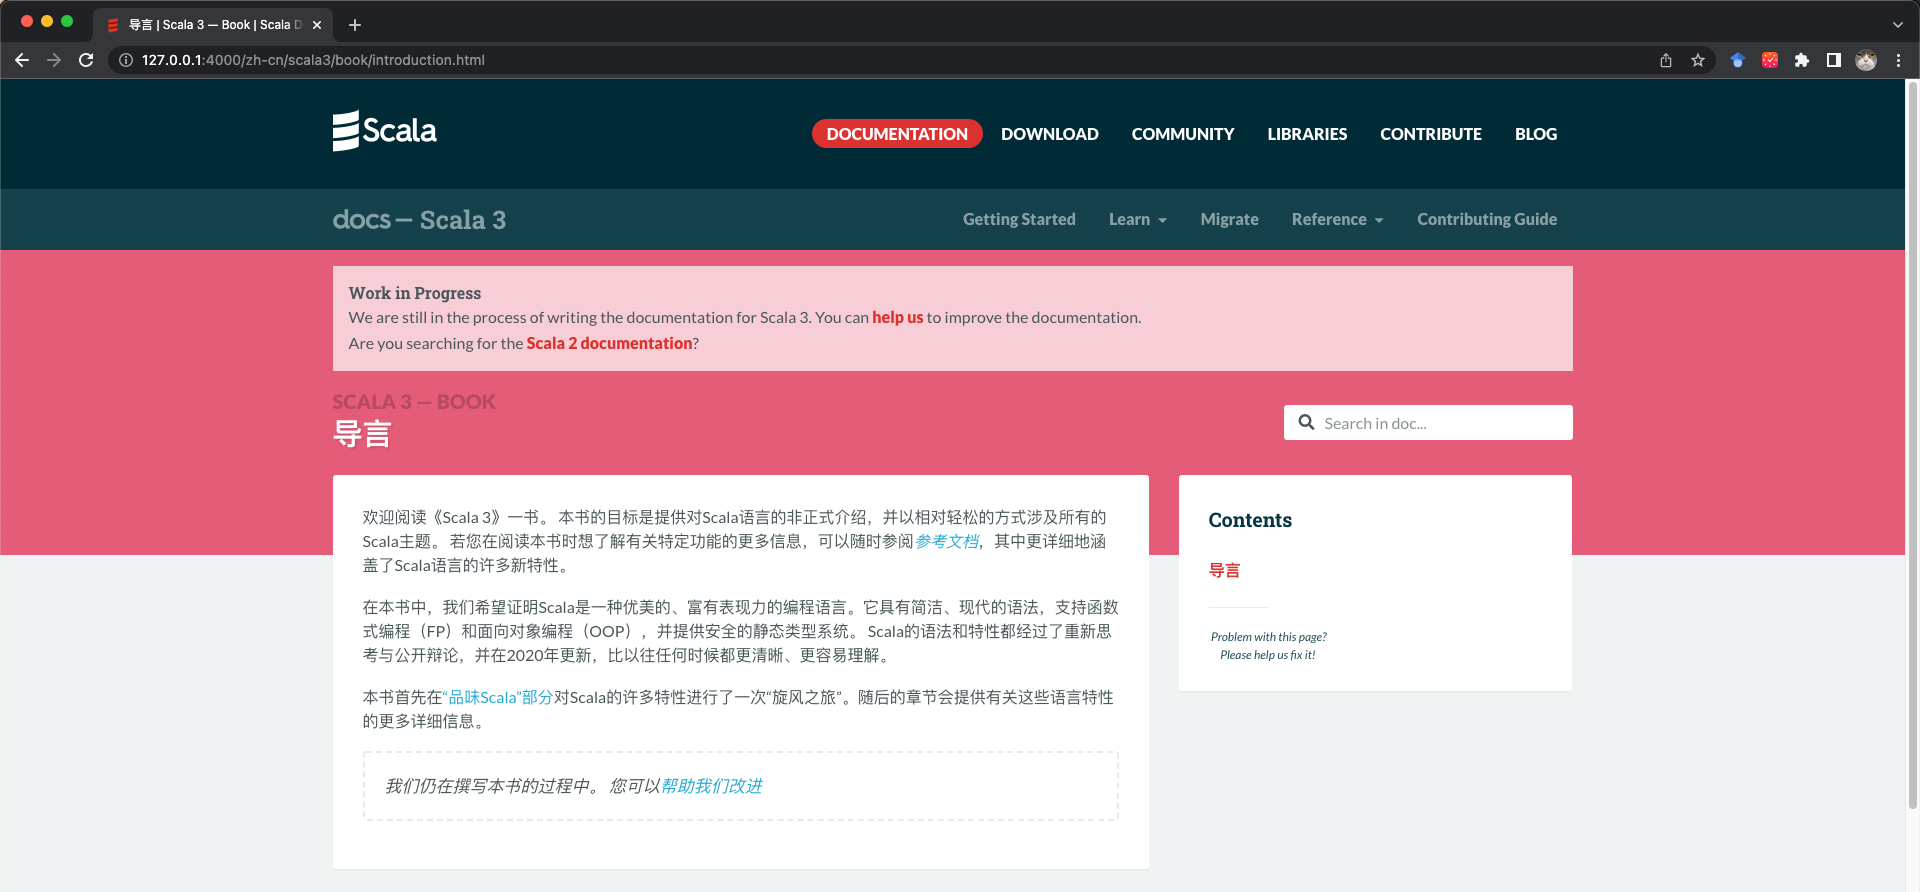Open the red extension icon in toolbar
This screenshot has height=892, width=1920.
[1770, 60]
